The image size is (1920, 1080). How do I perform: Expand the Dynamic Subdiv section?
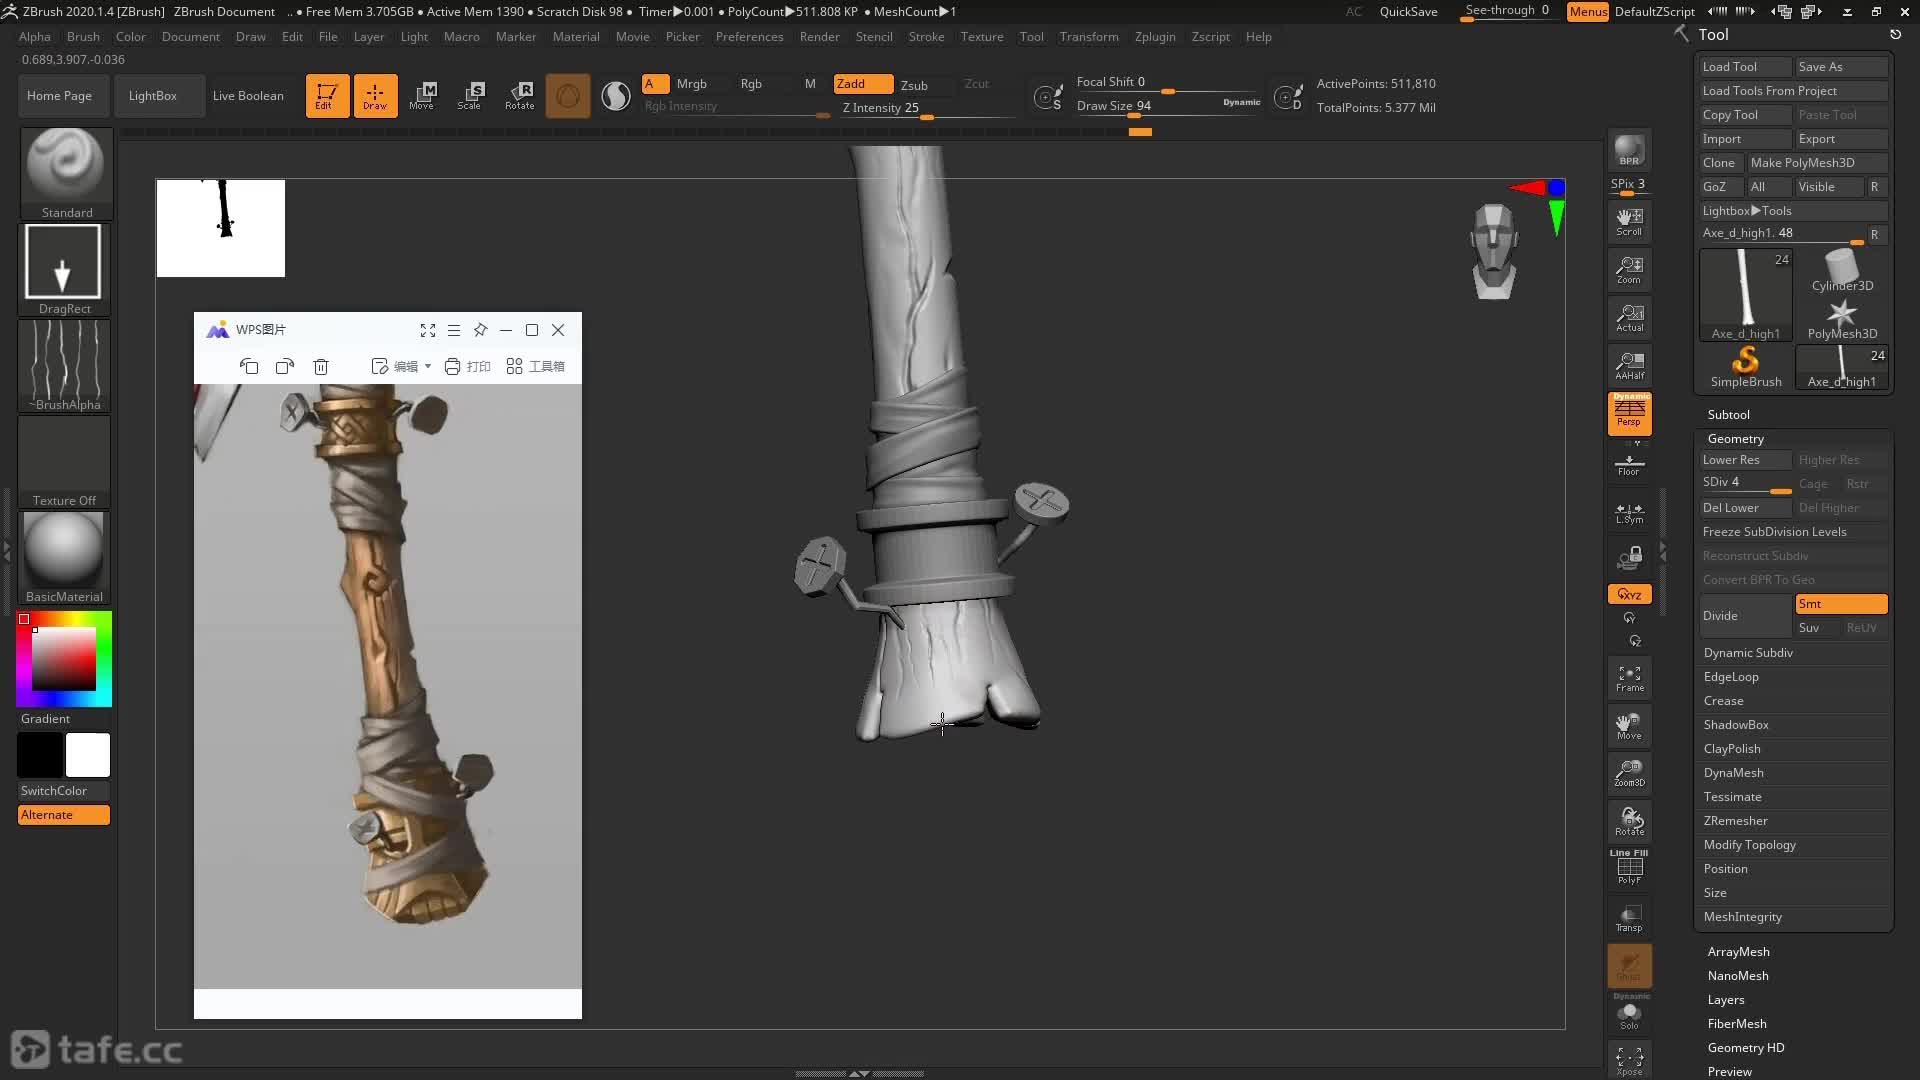pyautogui.click(x=1748, y=653)
